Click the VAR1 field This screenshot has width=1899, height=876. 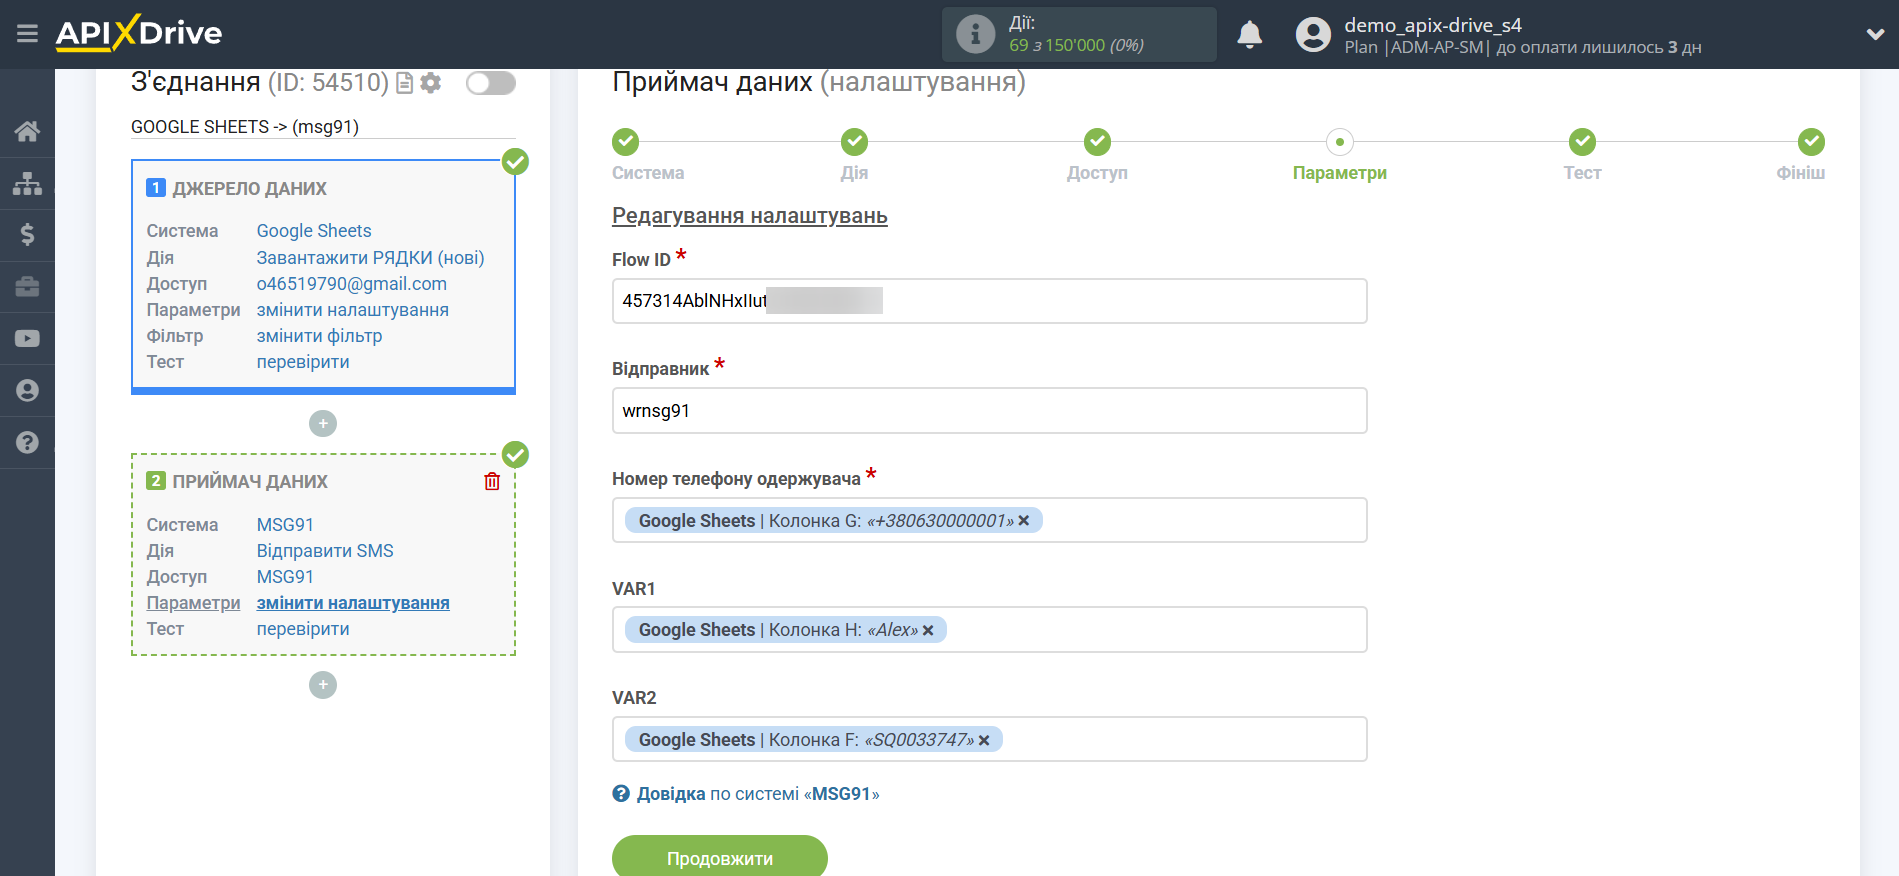click(989, 630)
